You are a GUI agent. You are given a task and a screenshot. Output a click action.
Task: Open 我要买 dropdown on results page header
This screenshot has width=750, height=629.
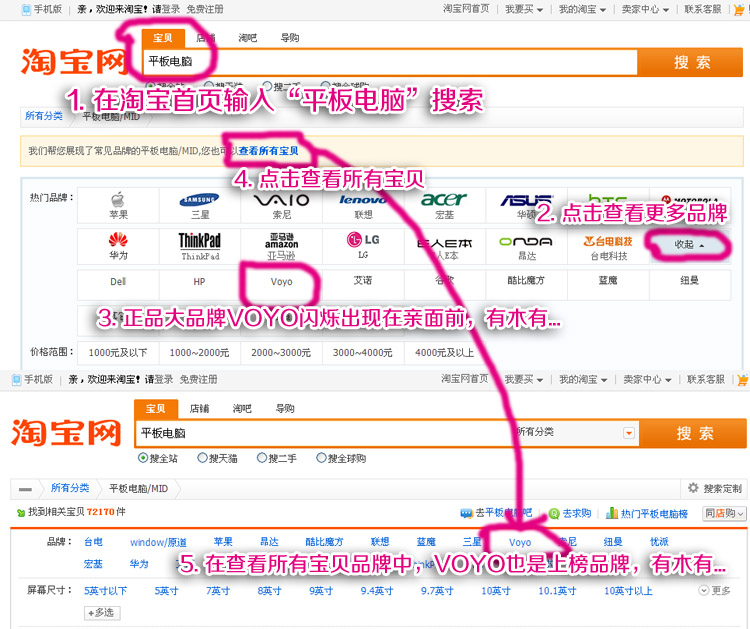(x=524, y=379)
